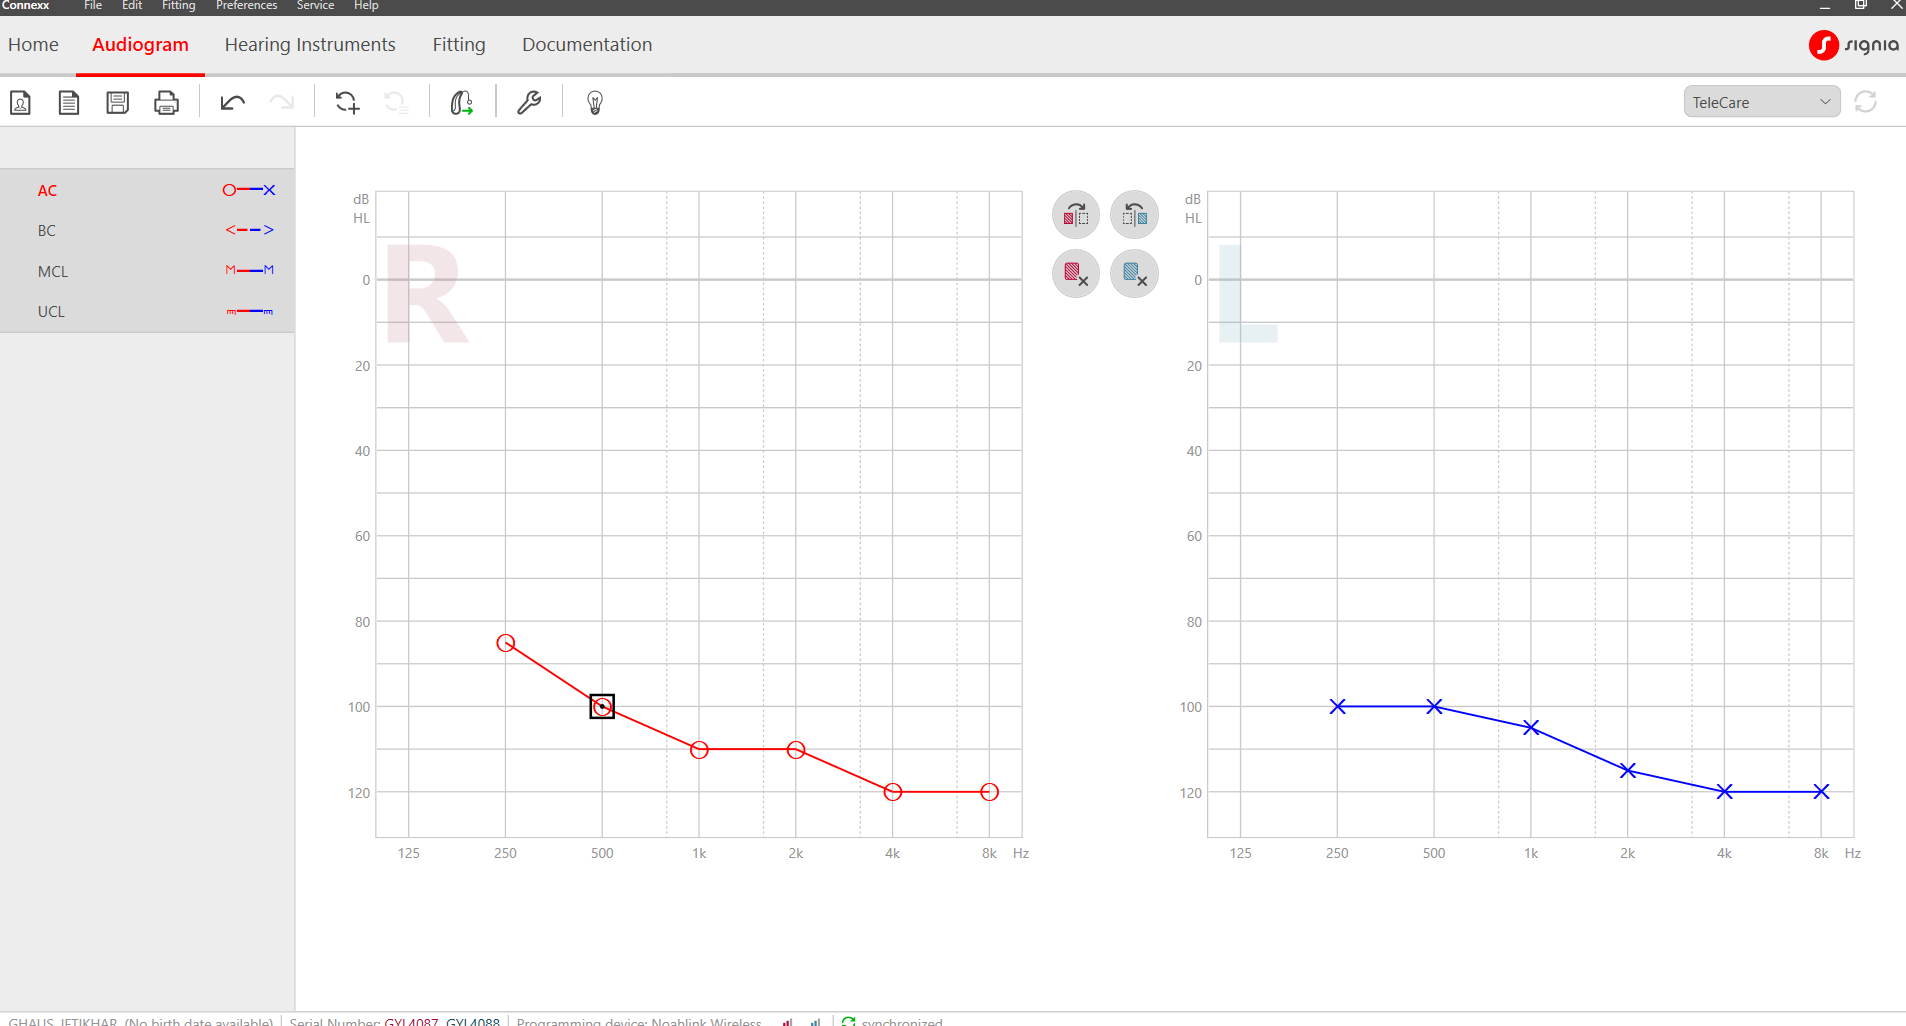Select left ear X marker at 8k Hz

click(x=1822, y=792)
